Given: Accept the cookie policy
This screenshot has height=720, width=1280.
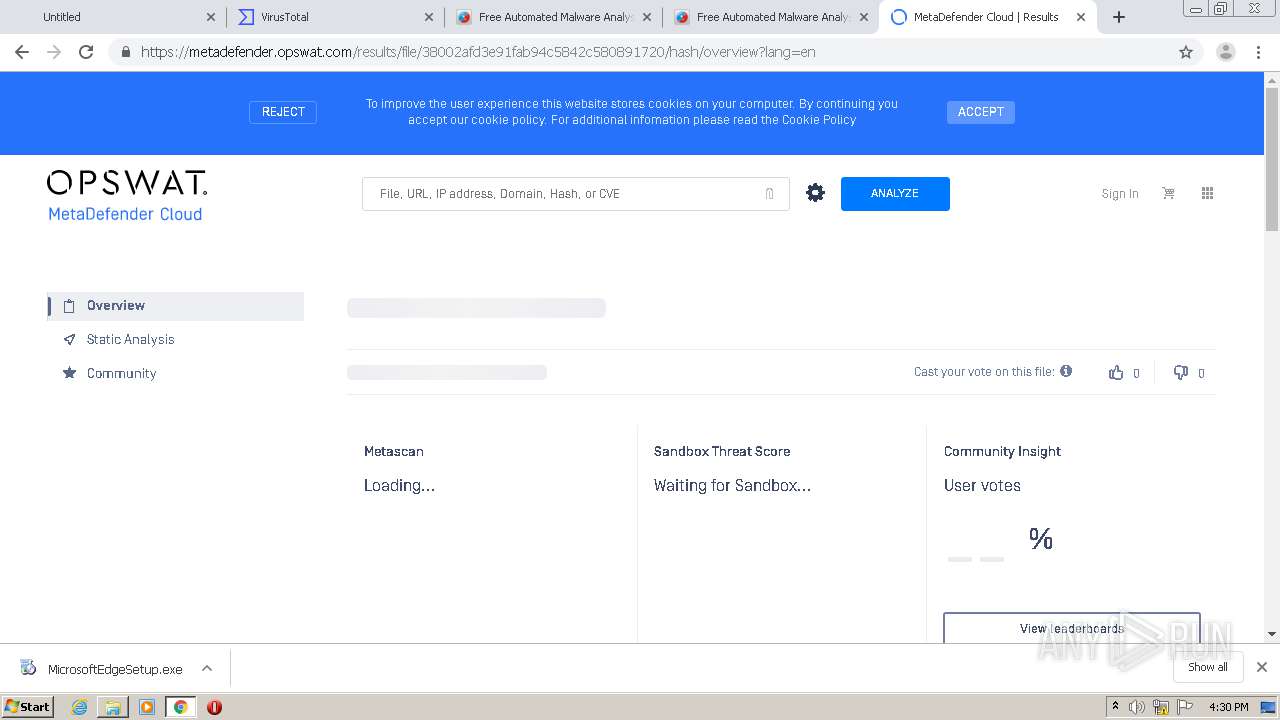Looking at the screenshot, I should [x=981, y=112].
